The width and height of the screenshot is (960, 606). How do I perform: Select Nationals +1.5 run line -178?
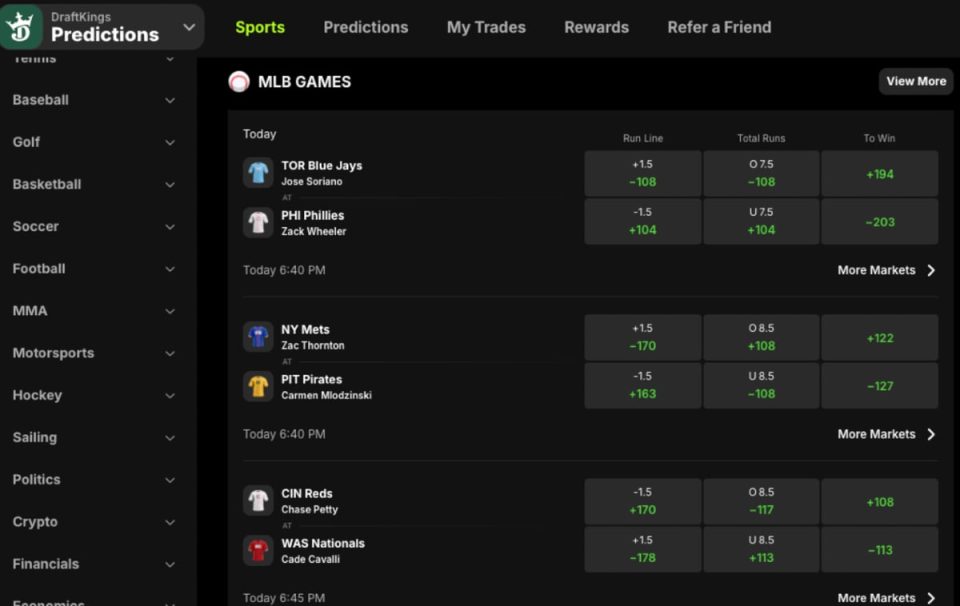pos(642,549)
